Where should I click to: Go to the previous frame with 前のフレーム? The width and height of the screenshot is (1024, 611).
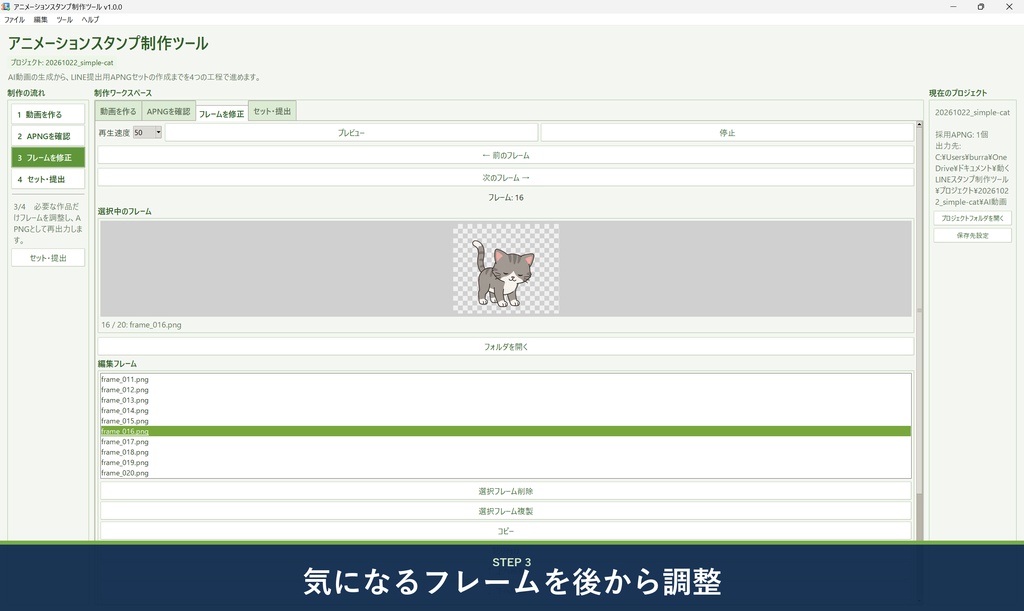pyautogui.click(x=505, y=155)
